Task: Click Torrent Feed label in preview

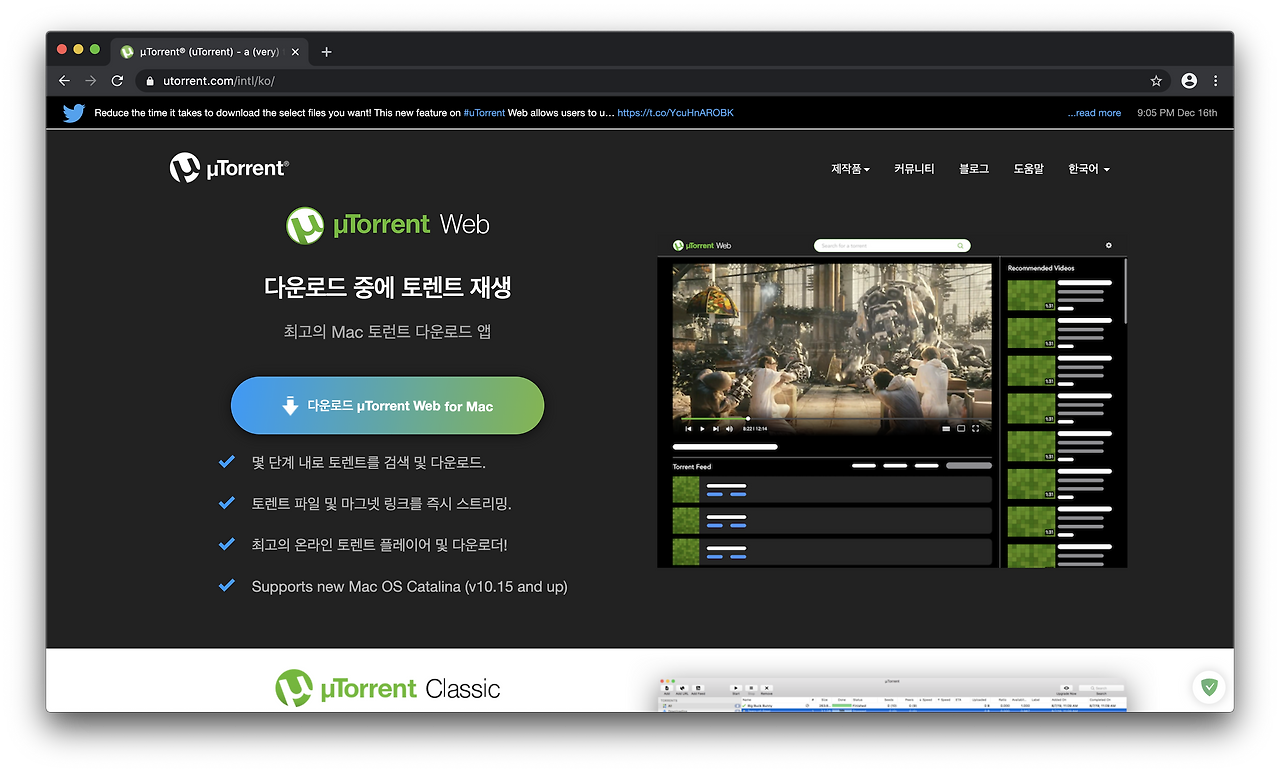Action: pos(692,466)
